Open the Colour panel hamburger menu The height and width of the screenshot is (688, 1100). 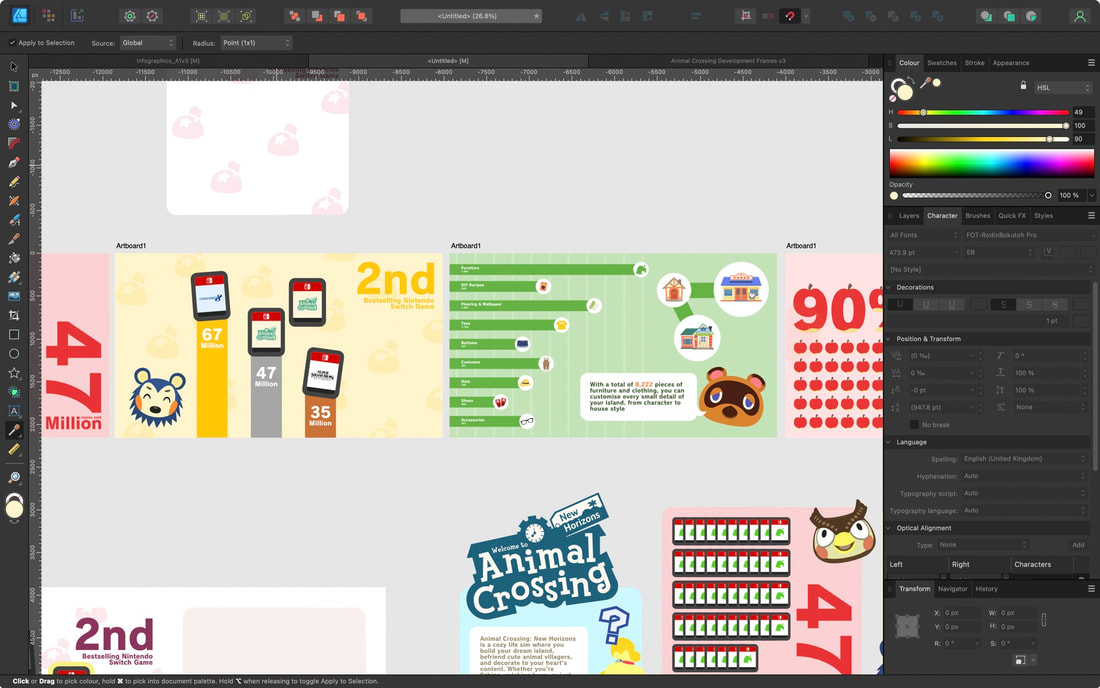coord(1091,62)
